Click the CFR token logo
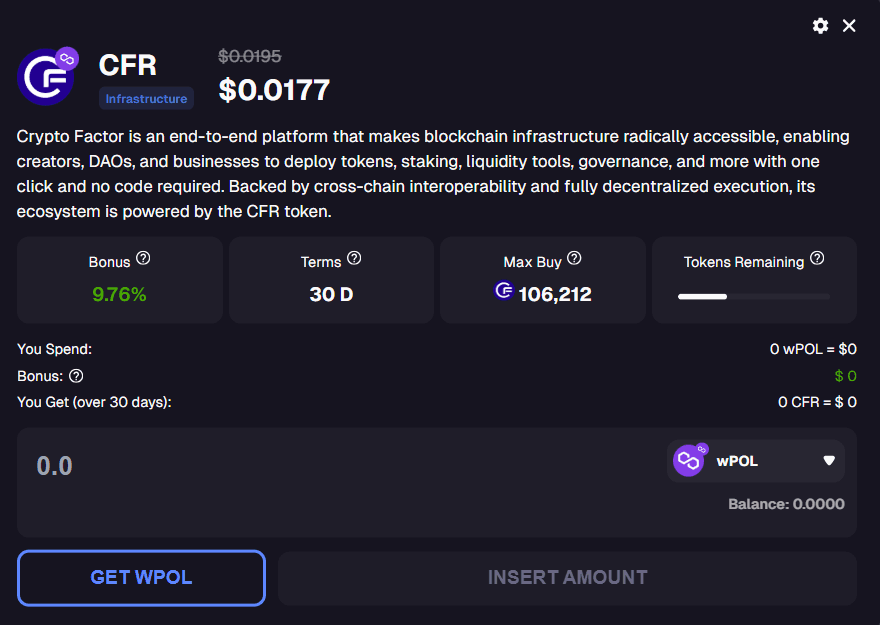Screen dimensions: 880x625 pos(46,77)
